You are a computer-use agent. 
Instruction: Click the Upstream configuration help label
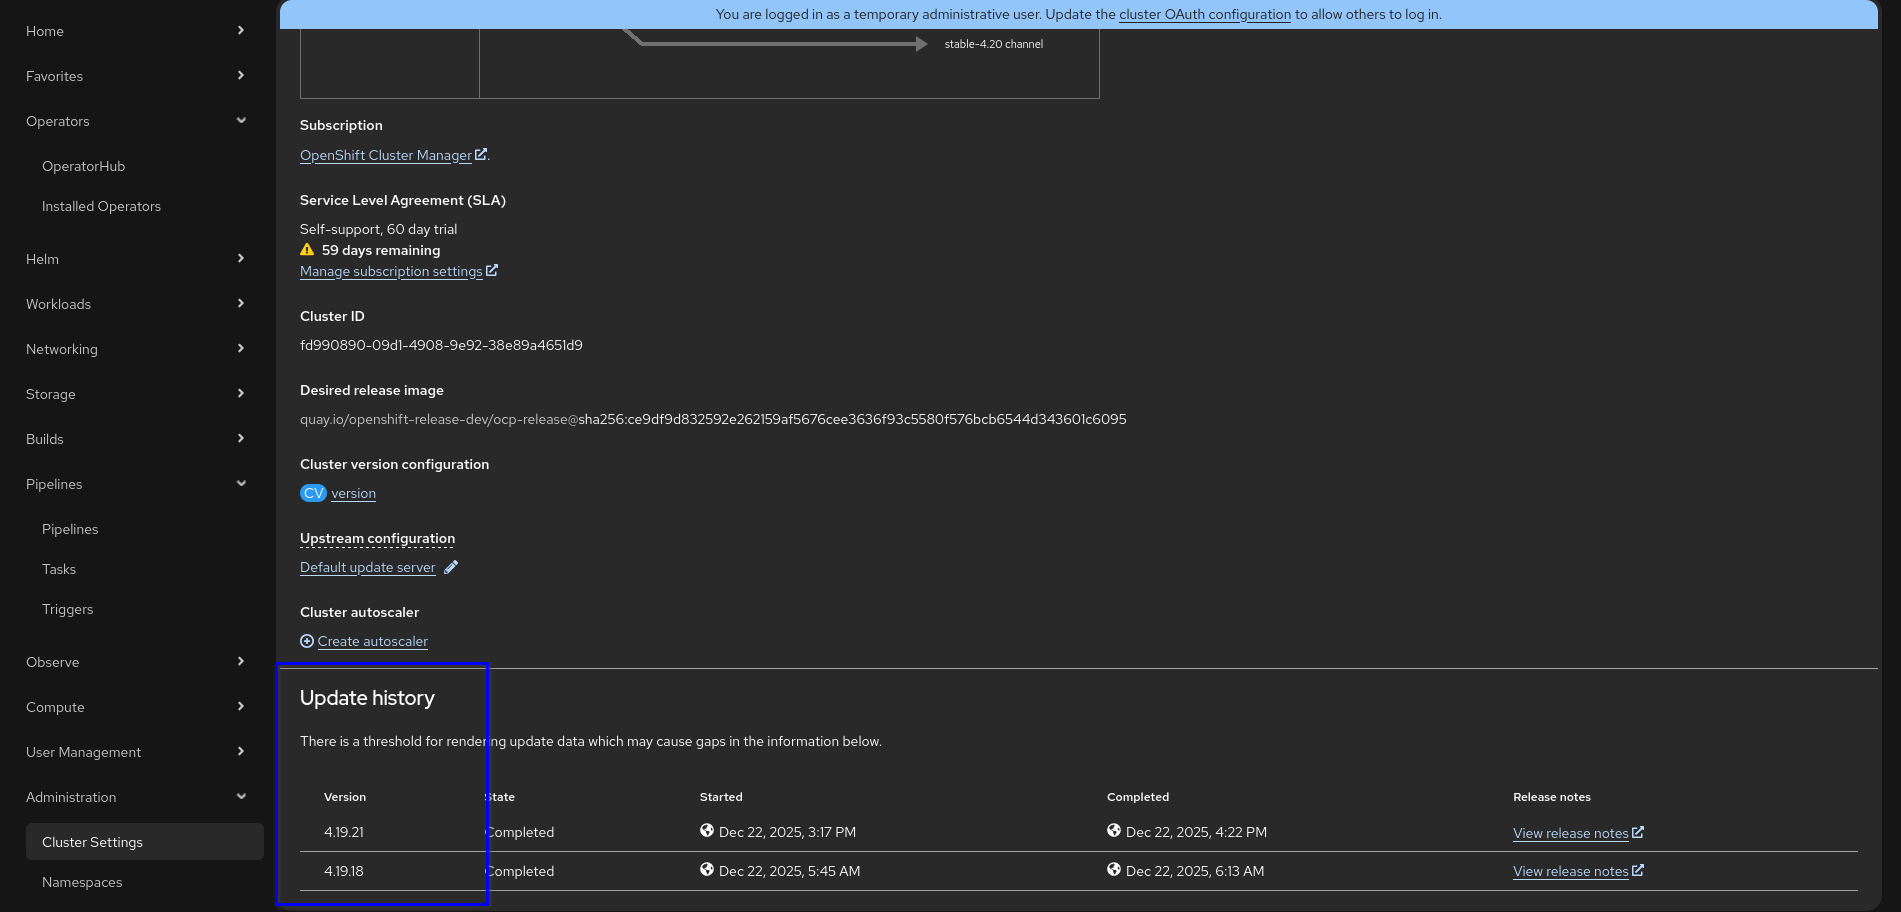pyautogui.click(x=377, y=538)
